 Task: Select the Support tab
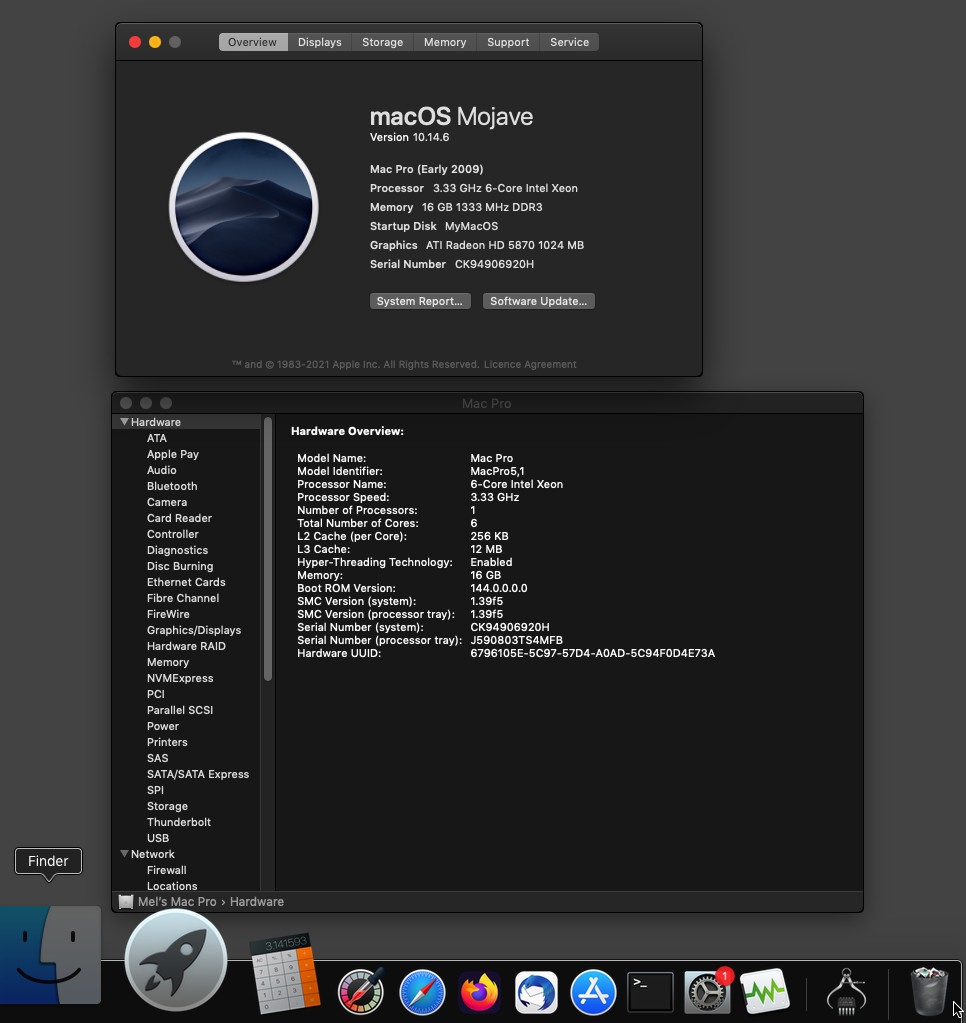click(x=508, y=42)
